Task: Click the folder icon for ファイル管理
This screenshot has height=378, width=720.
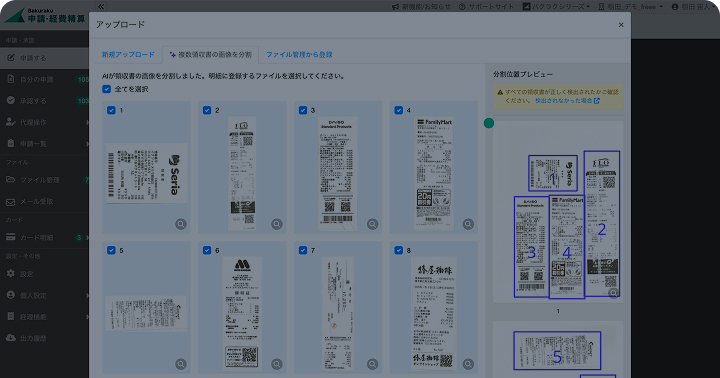Action: (11, 180)
